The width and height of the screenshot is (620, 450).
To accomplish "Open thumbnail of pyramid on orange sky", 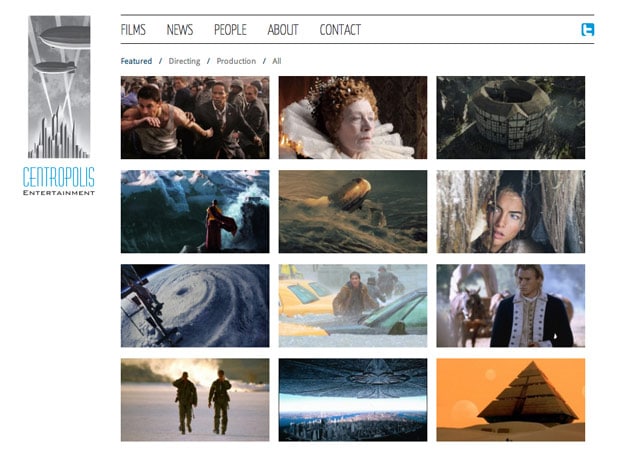I will 510,400.
